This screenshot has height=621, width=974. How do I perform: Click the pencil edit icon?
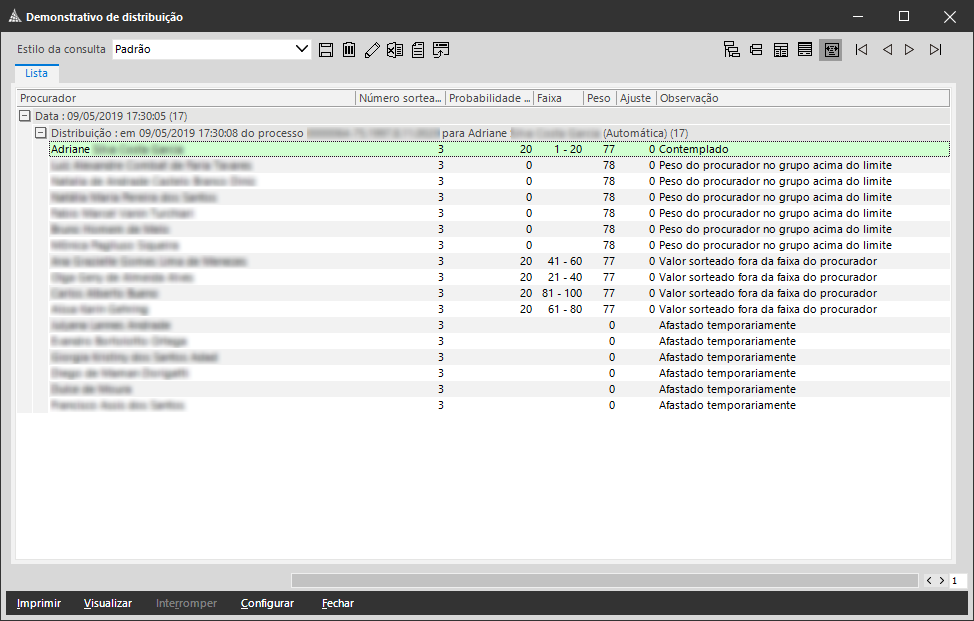(372, 50)
